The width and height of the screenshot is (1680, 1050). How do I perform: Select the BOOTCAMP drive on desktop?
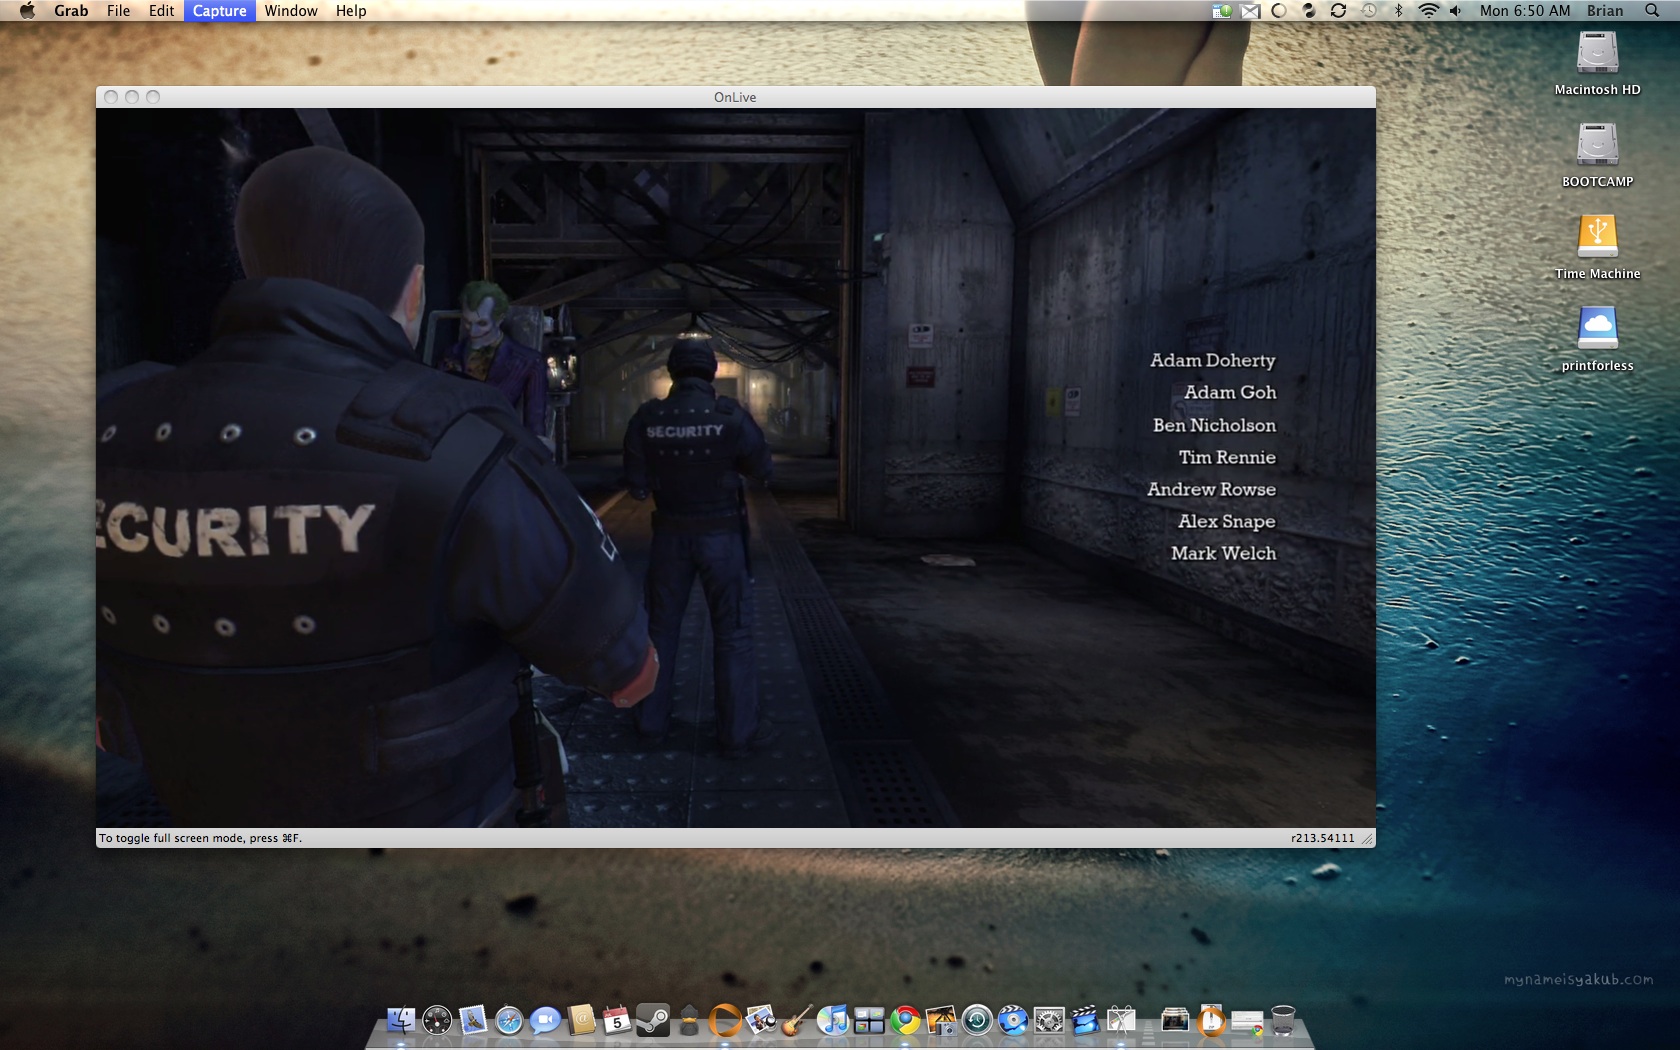(1597, 145)
